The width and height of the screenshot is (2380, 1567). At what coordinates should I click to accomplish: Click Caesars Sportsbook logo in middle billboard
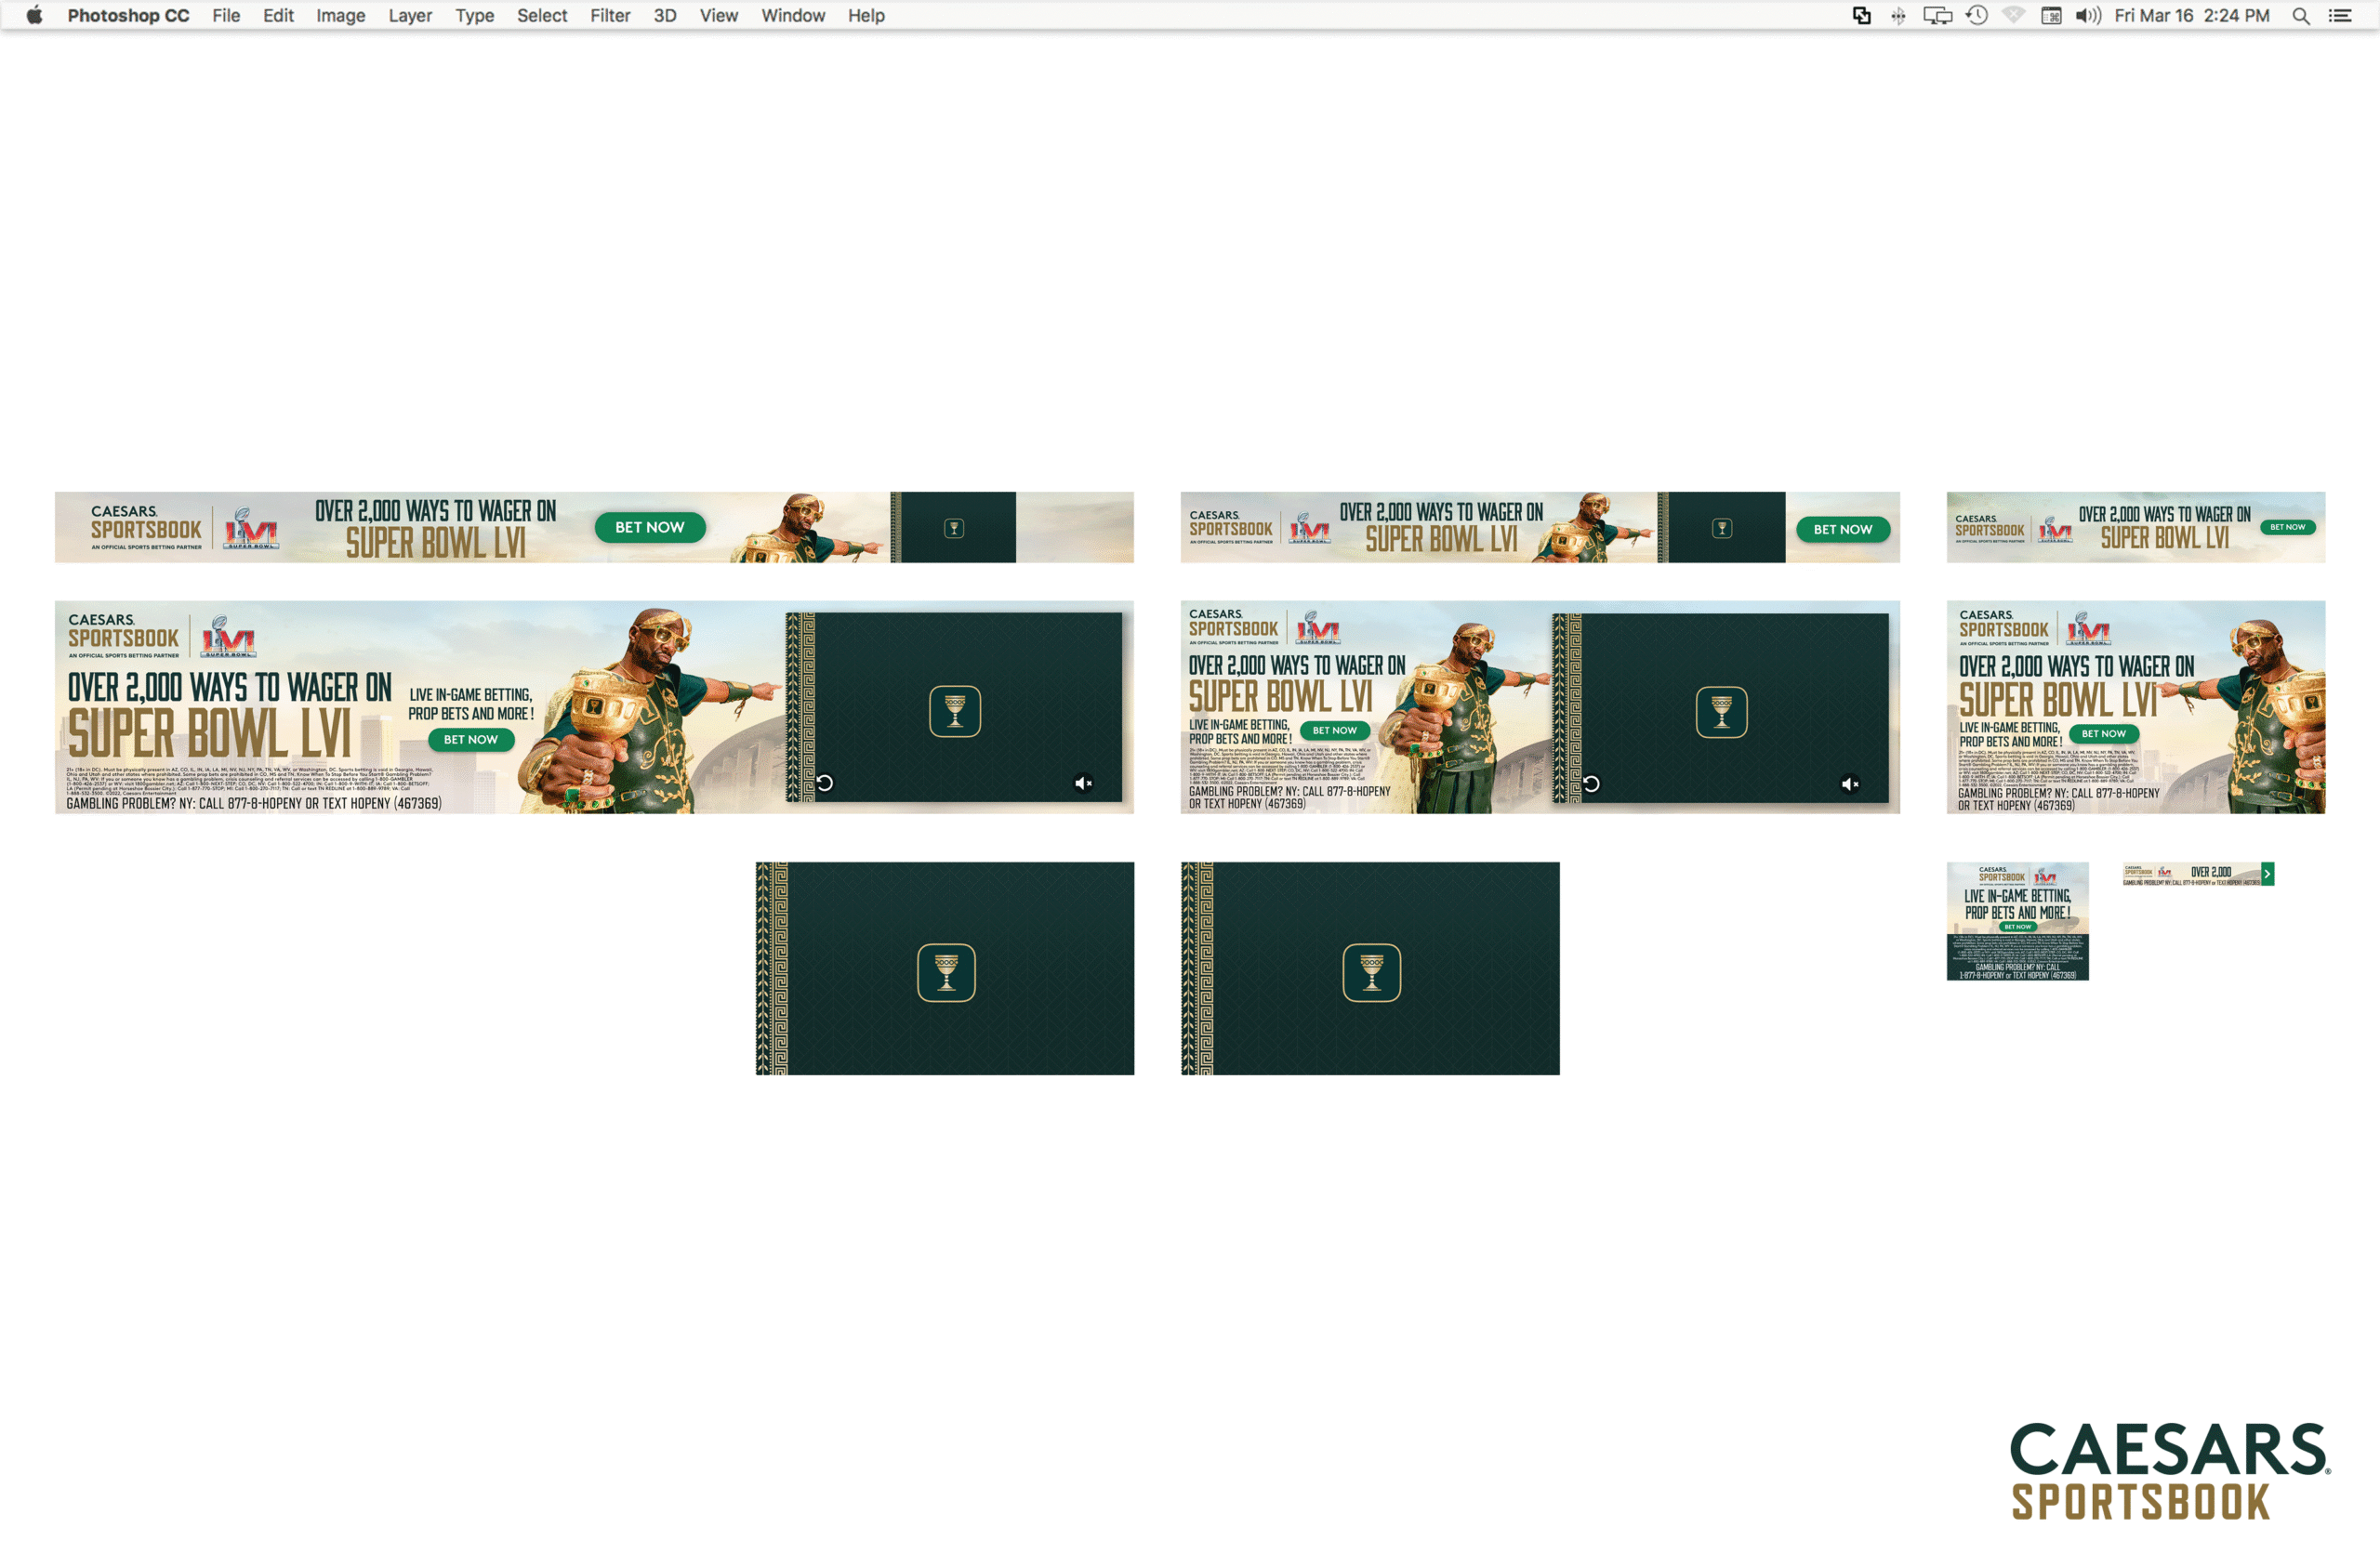[x=1233, y=626]
